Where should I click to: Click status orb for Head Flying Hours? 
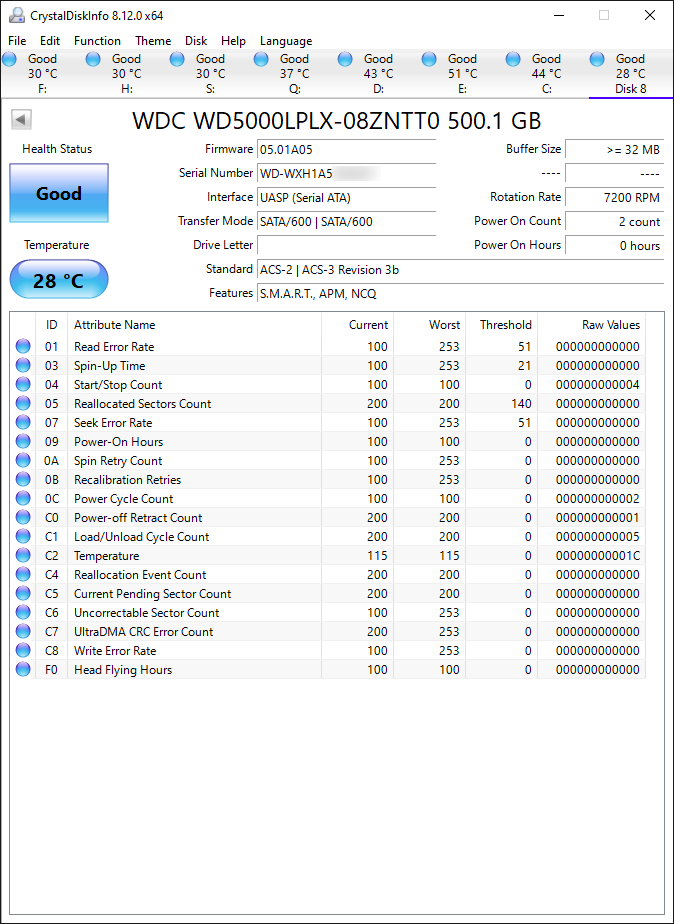pyautogui.click(x=23, y=670)
